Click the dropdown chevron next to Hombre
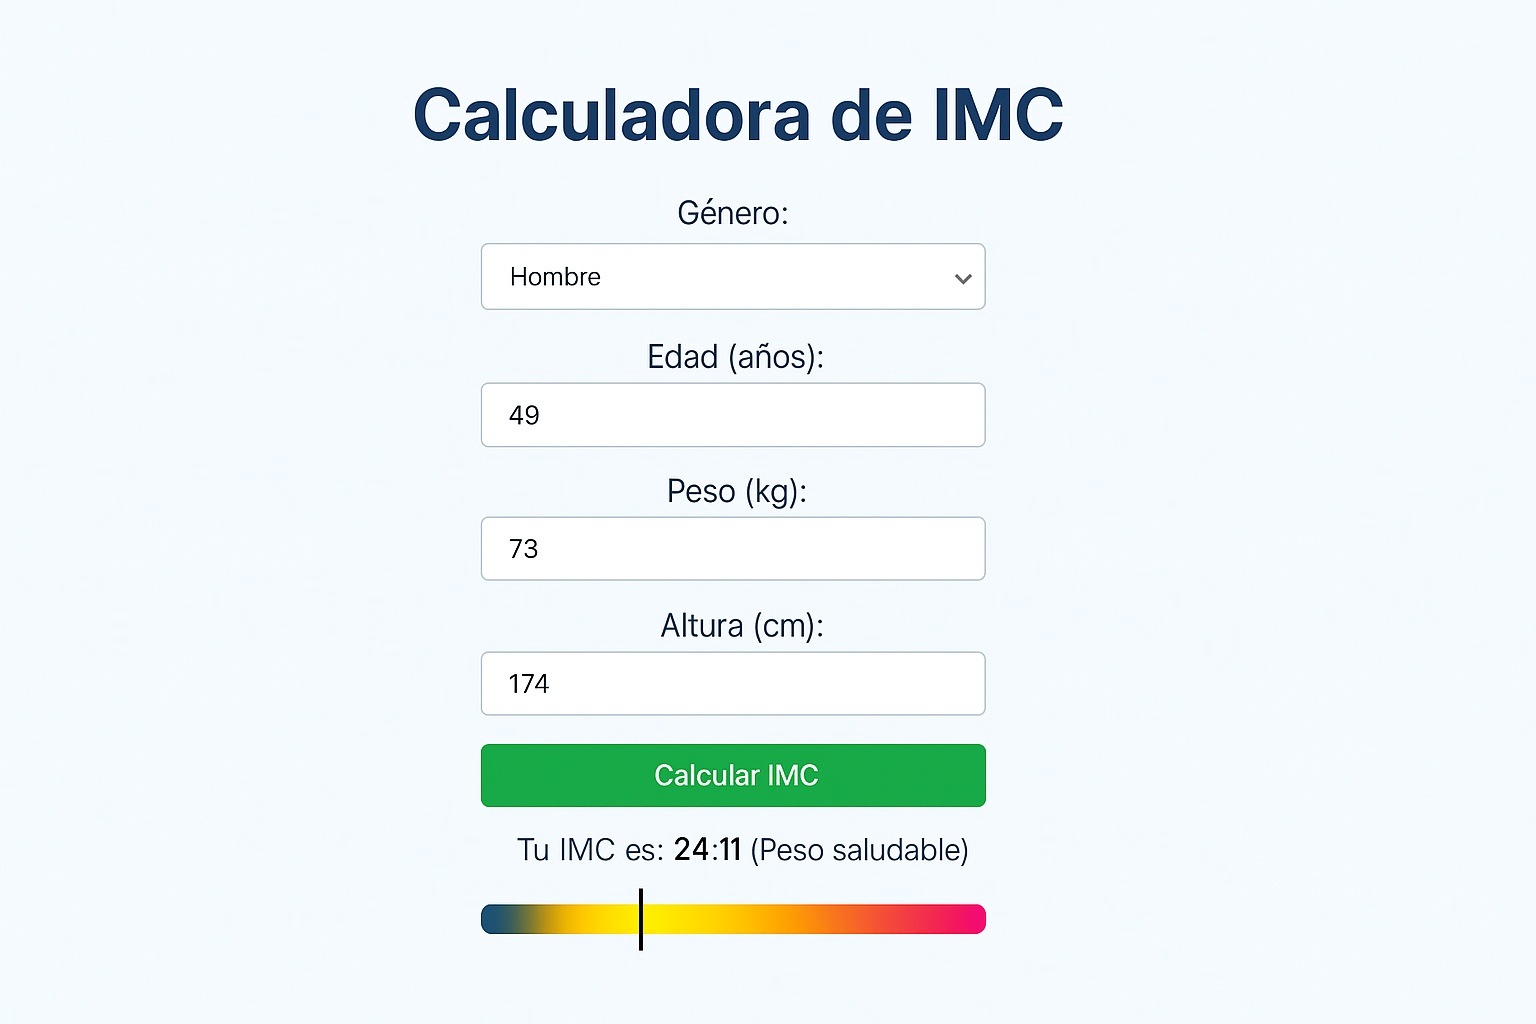The width and height of the screenshot is (1536, 1024). [x=961, y=277]
